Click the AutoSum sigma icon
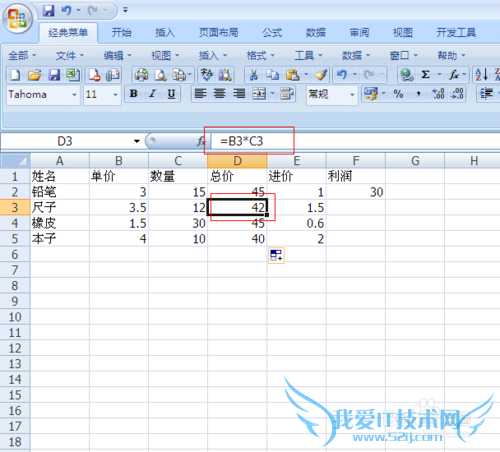The height and width of the screenshot is (452, 500). click(x=426, y=75)
